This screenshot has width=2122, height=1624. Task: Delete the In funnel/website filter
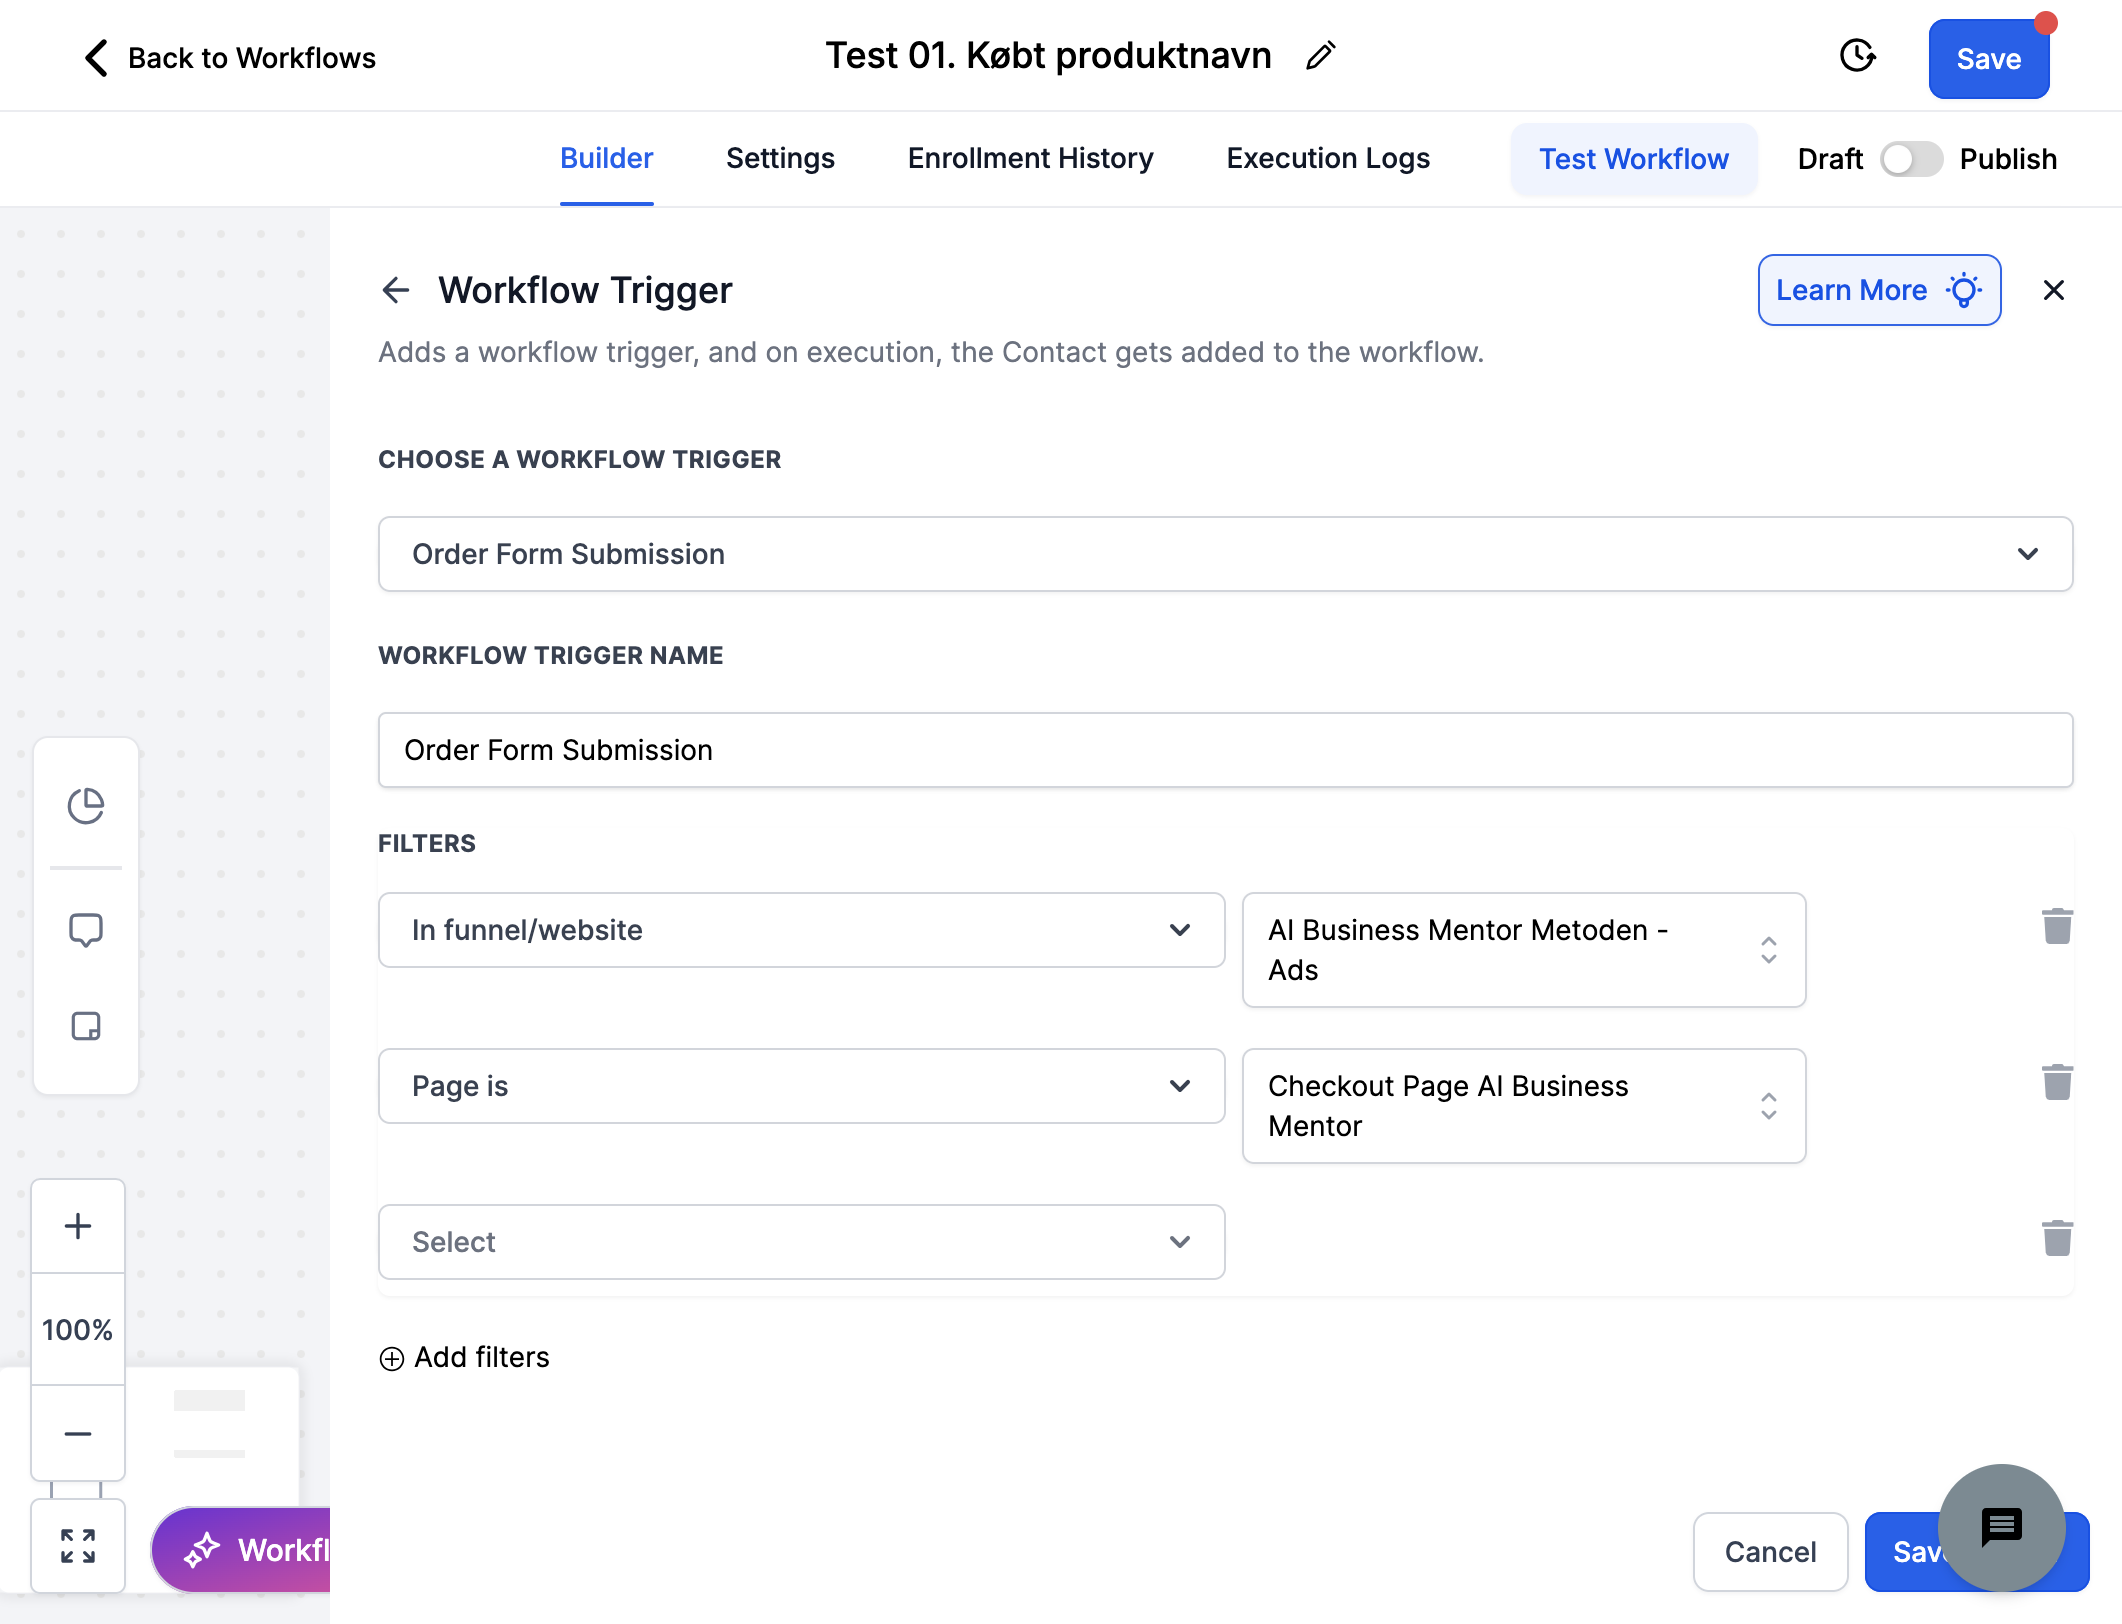coord(2057,927)
